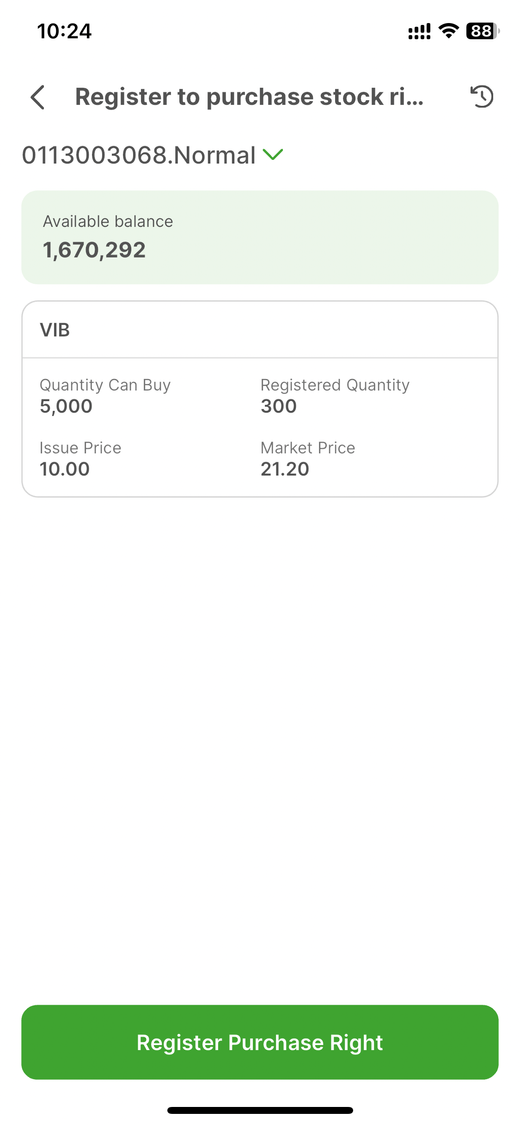This screenshot has width=520, height=1125.
Task: Tap the Market Price value 21.20
Action: click(x=285, y=469)
